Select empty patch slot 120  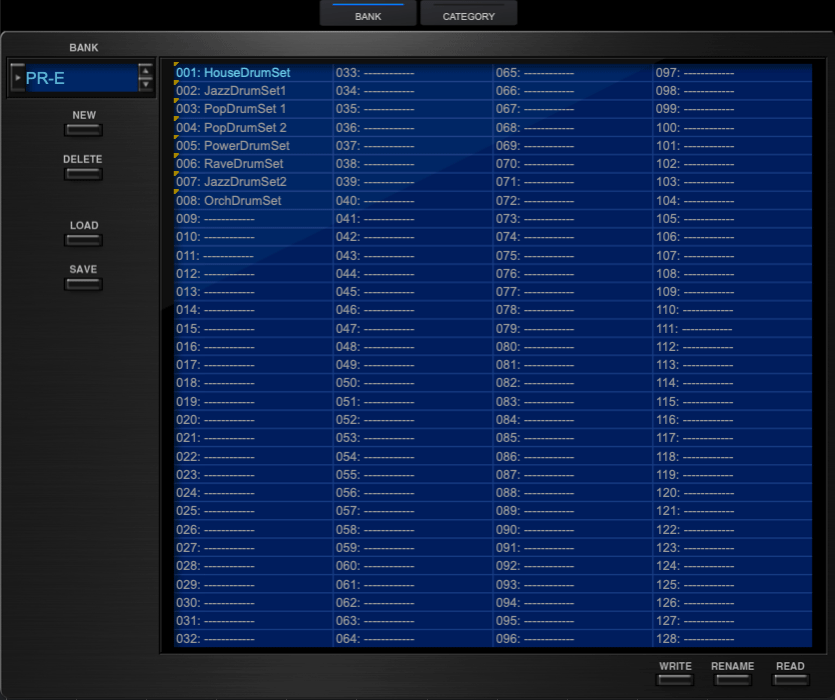click(733, 493)
